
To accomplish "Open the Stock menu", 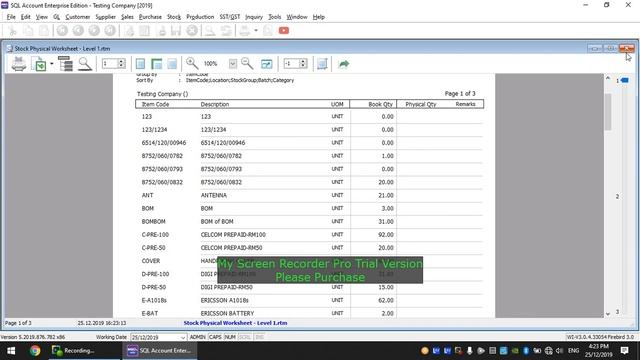I will (x=174, y=17).
